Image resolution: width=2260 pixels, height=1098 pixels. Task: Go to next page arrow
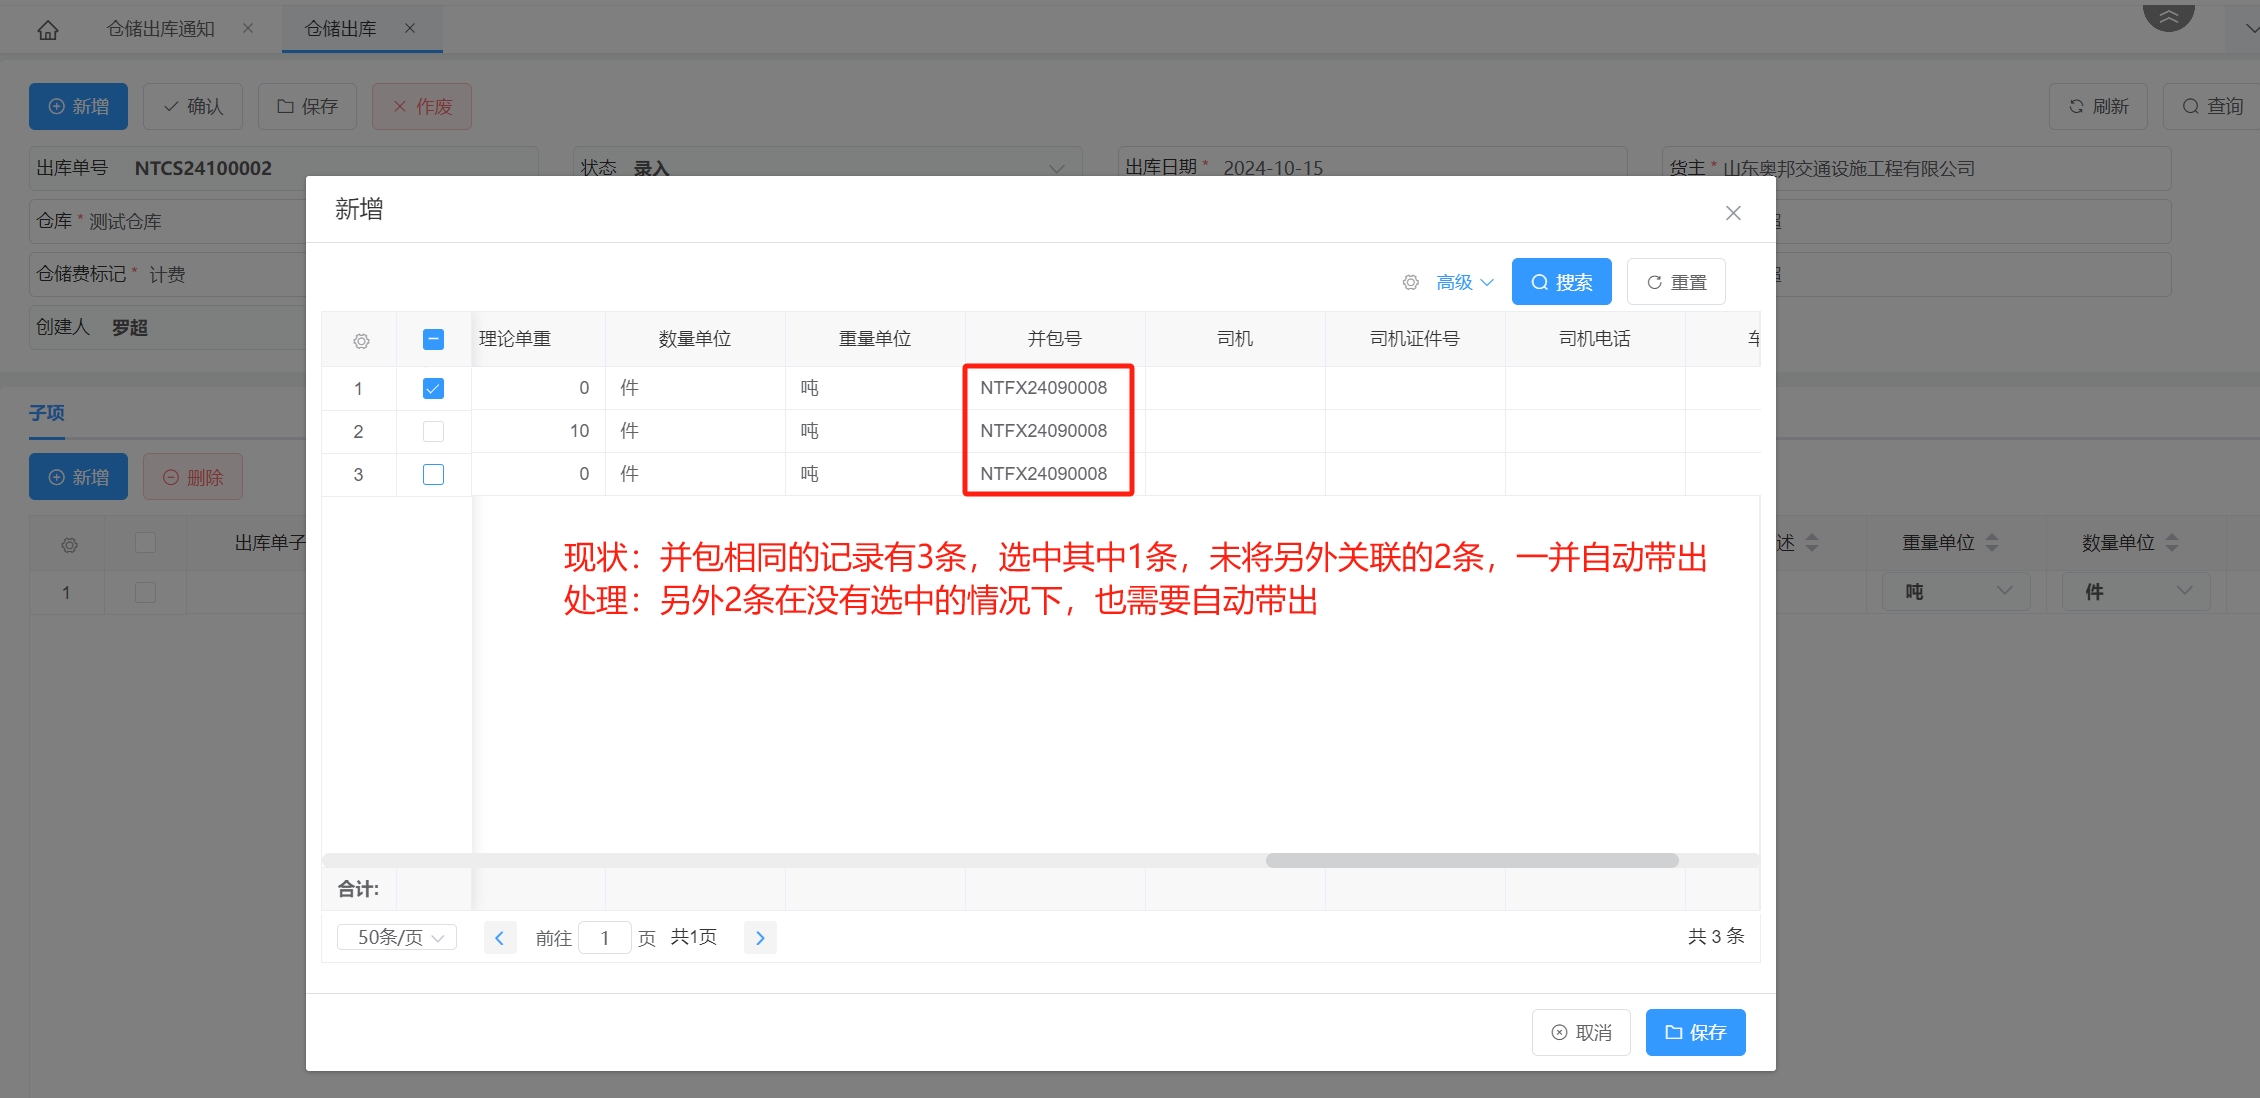point(760,938)
